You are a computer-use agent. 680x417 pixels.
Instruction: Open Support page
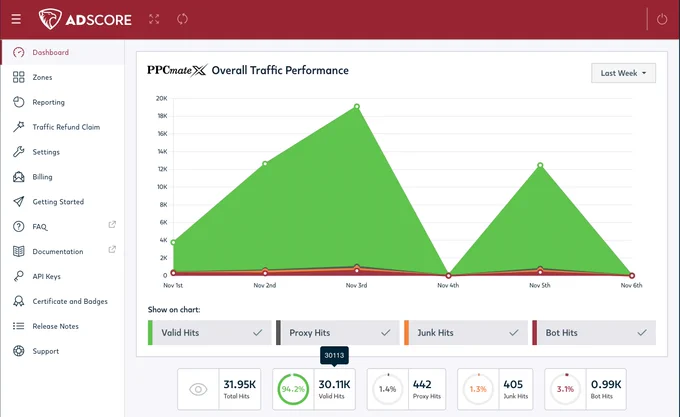pos(62,351)
